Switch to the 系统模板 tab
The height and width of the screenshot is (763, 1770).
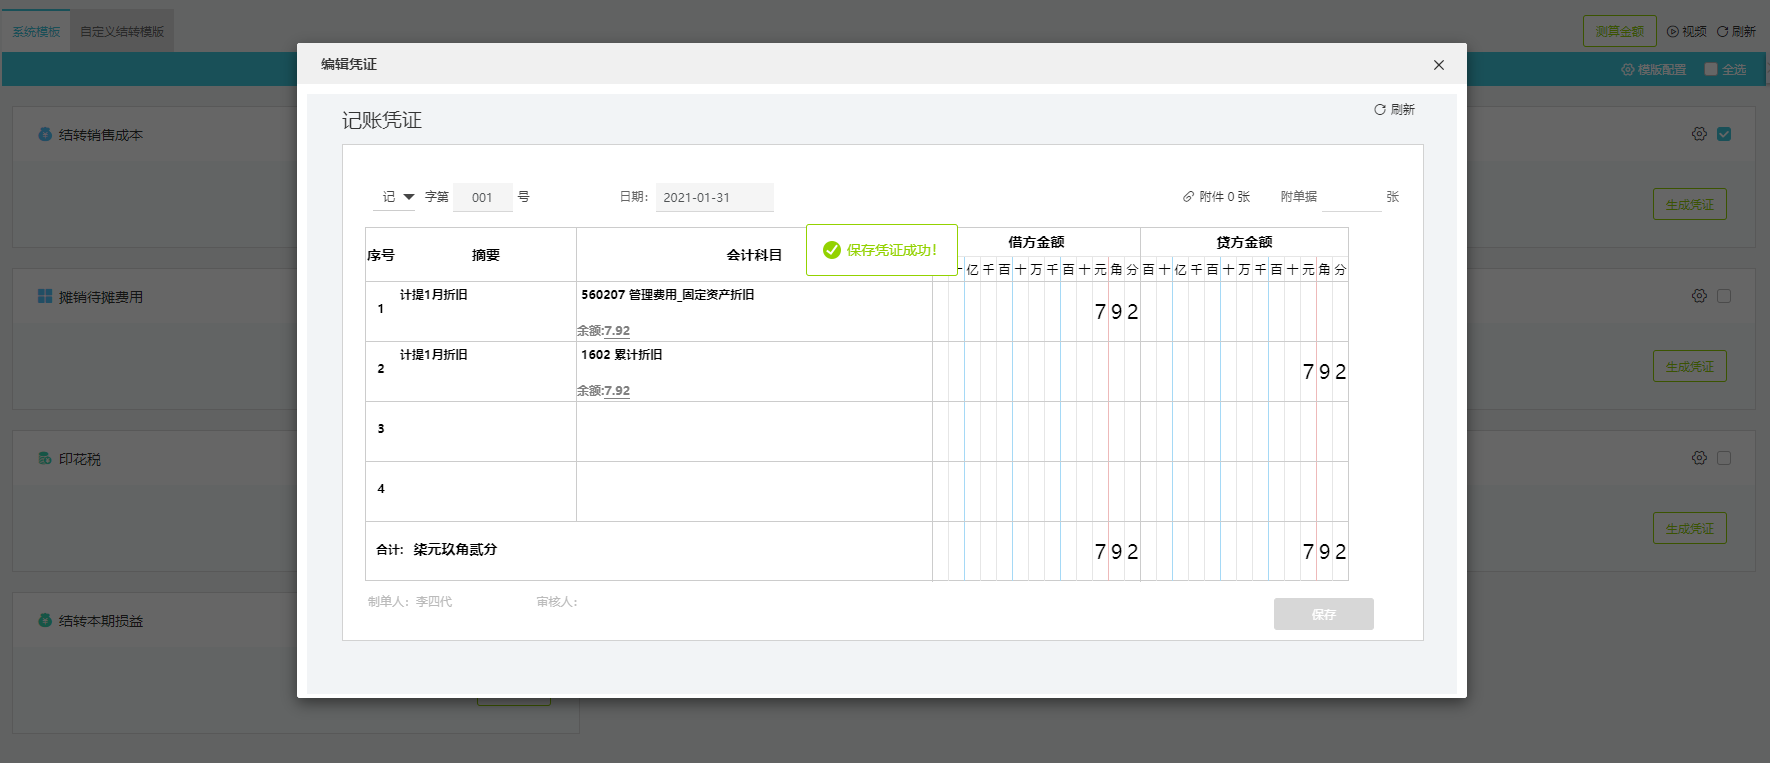[x=36, y=32]
